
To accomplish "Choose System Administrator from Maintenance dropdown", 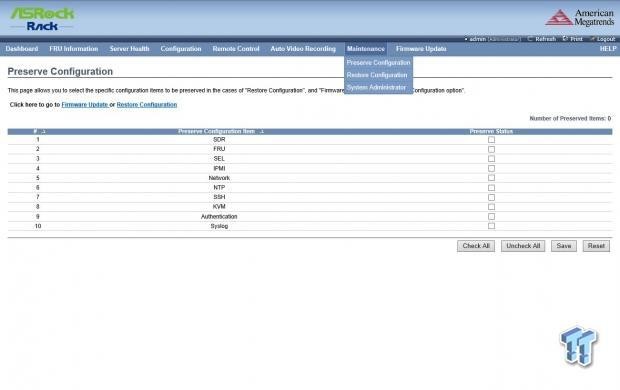I will pyautogui.click(x=376, y=87).
